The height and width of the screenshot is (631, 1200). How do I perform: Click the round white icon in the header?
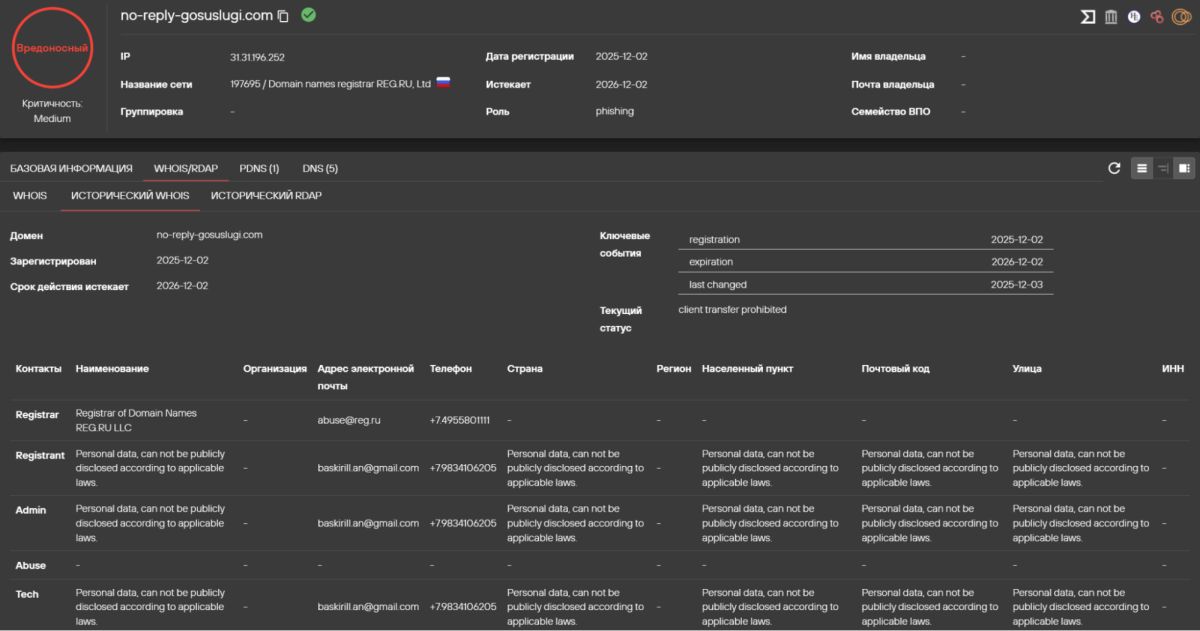[1134, 17]
